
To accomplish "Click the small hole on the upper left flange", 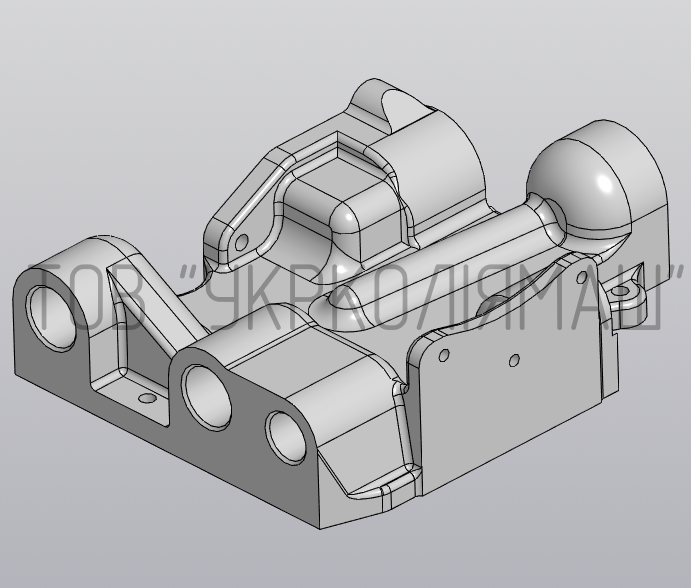I will tap(241, 241).
